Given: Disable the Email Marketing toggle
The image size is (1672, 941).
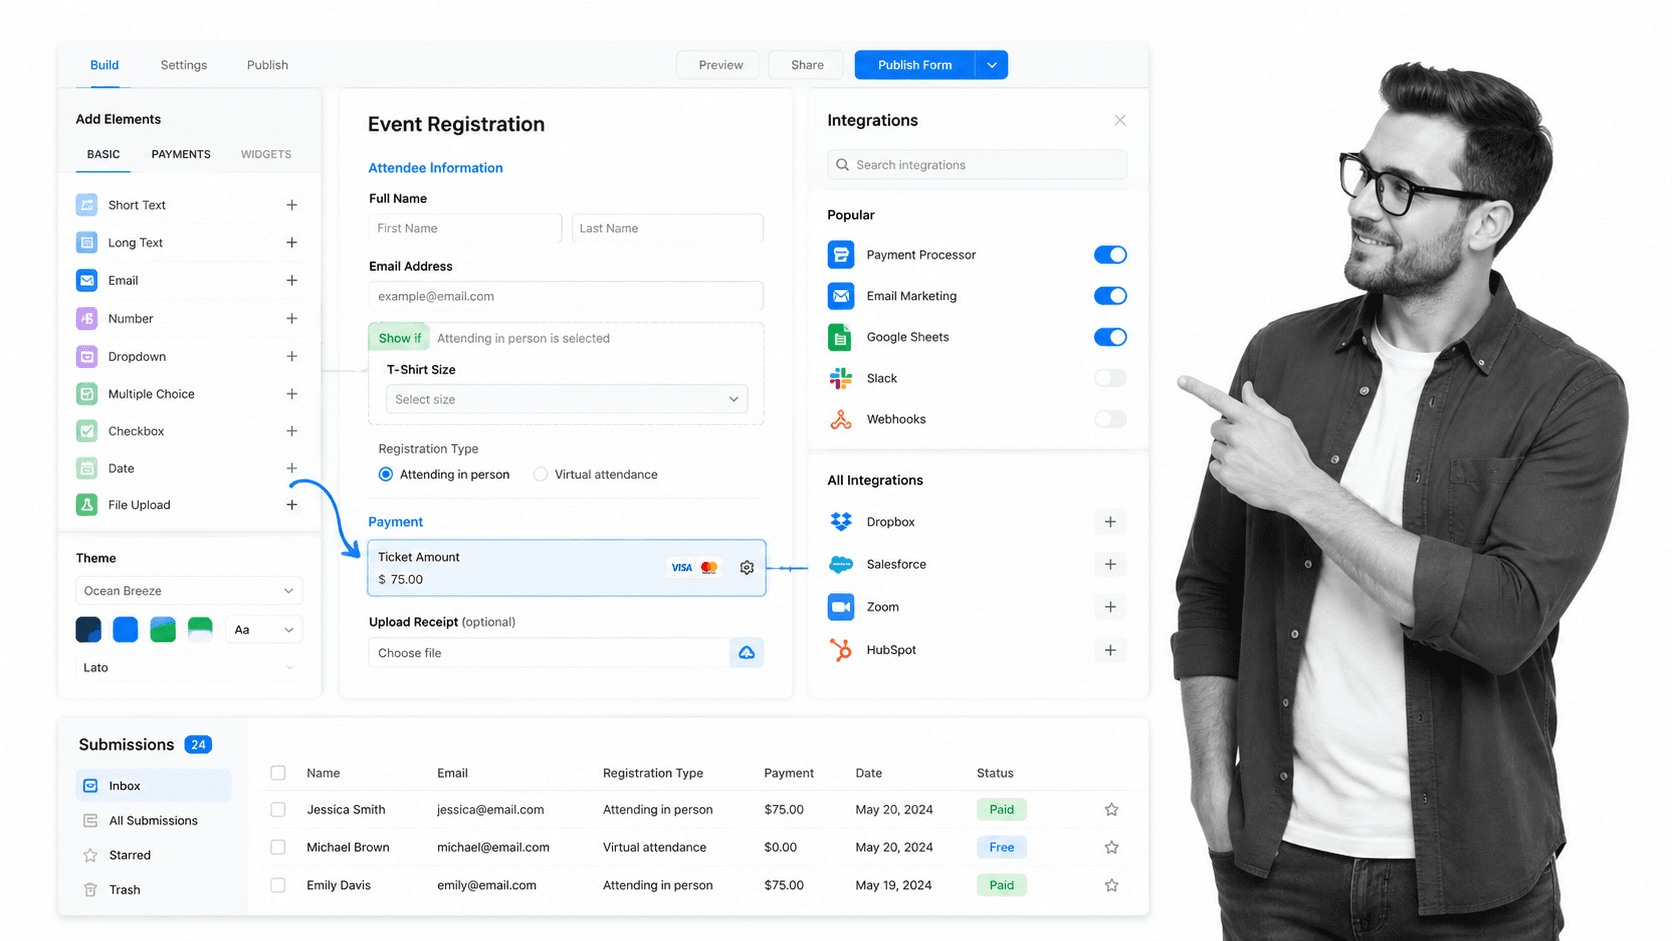Looking at the screenshot, I should [1110, 296].
